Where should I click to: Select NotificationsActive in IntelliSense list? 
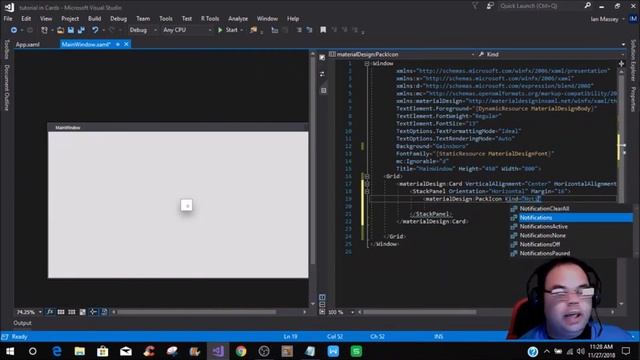click(571, 227)
